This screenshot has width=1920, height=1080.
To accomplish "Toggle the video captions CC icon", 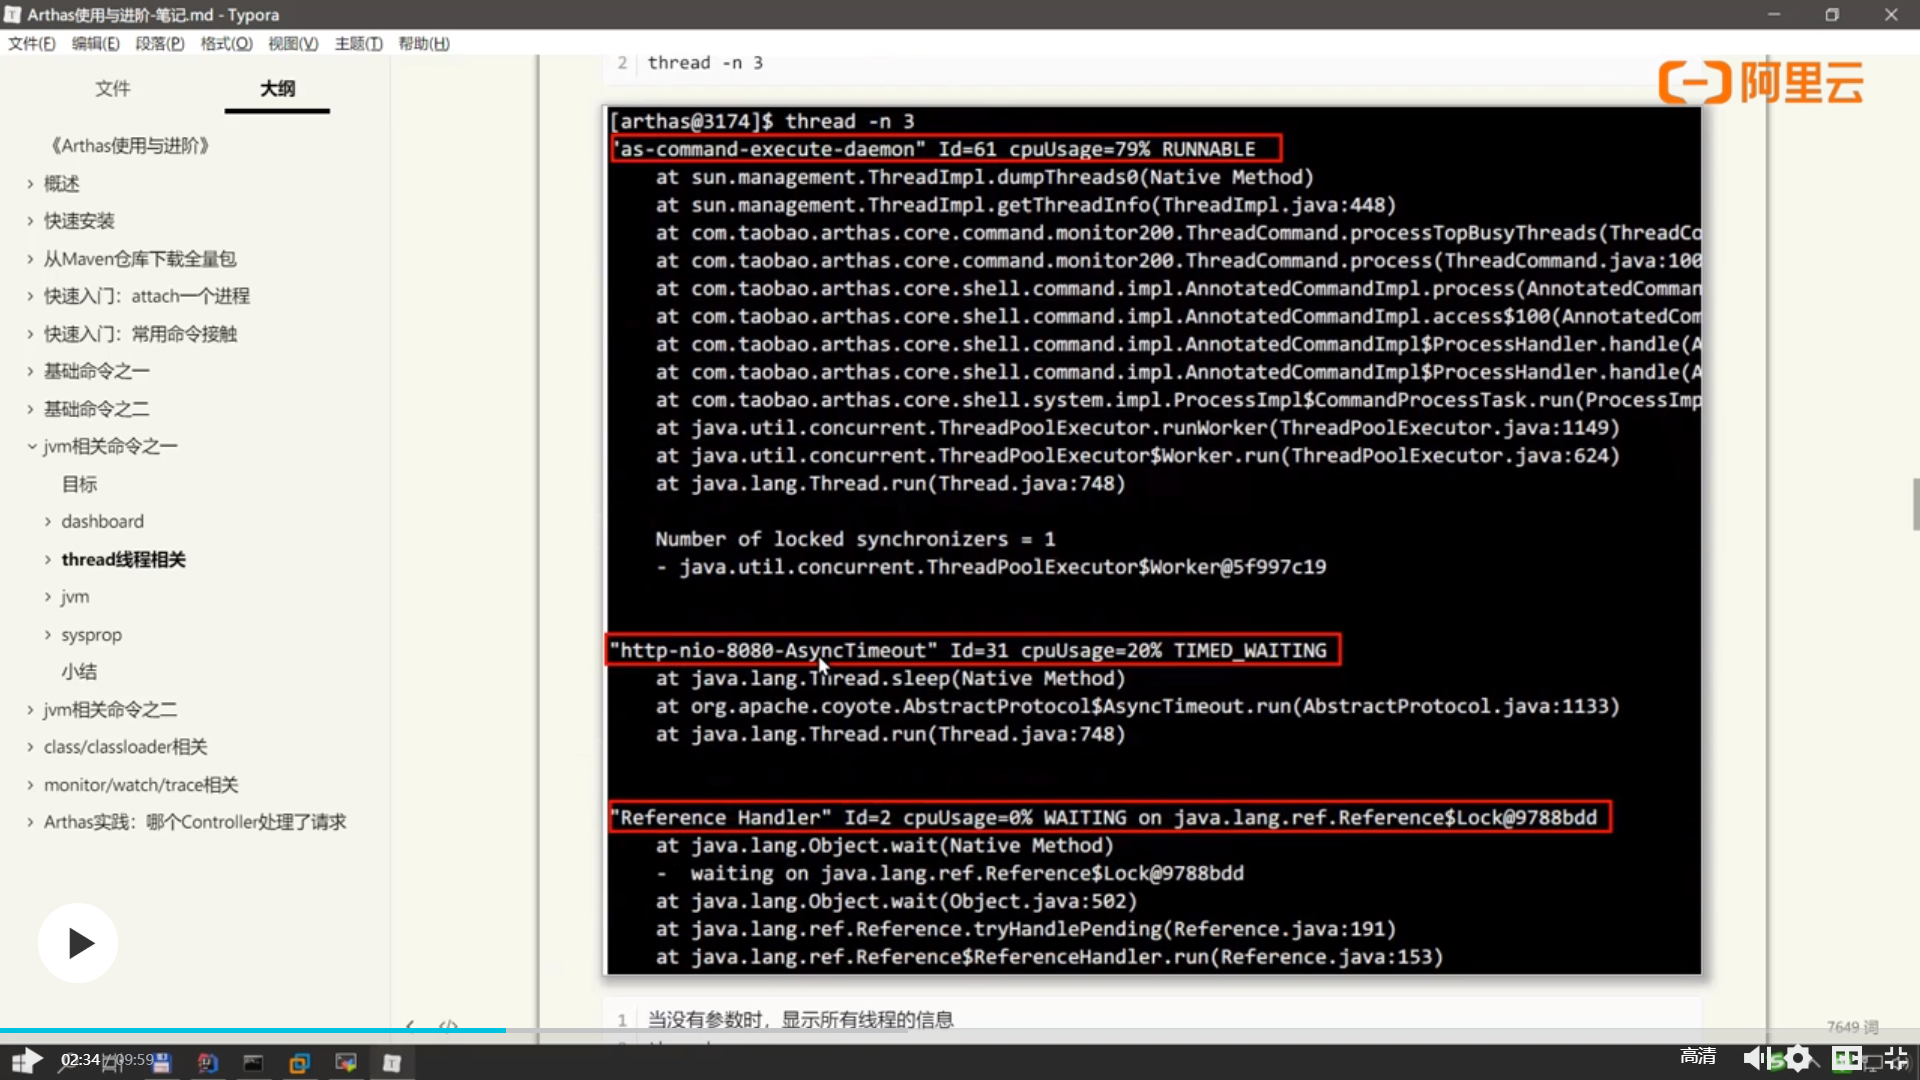I will (1846, 1058).
